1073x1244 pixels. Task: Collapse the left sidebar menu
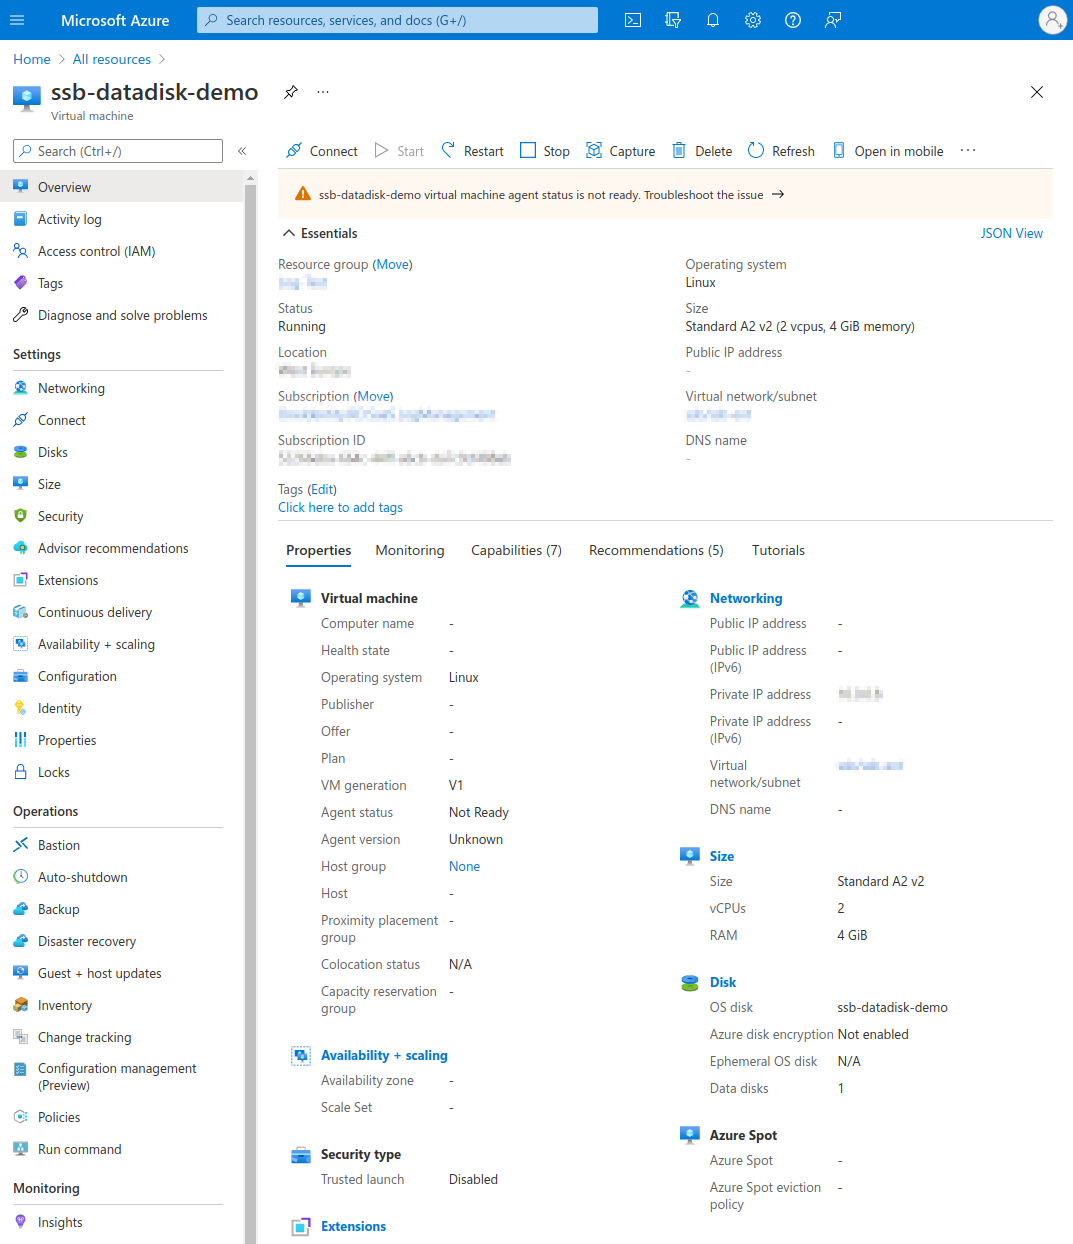242,151
